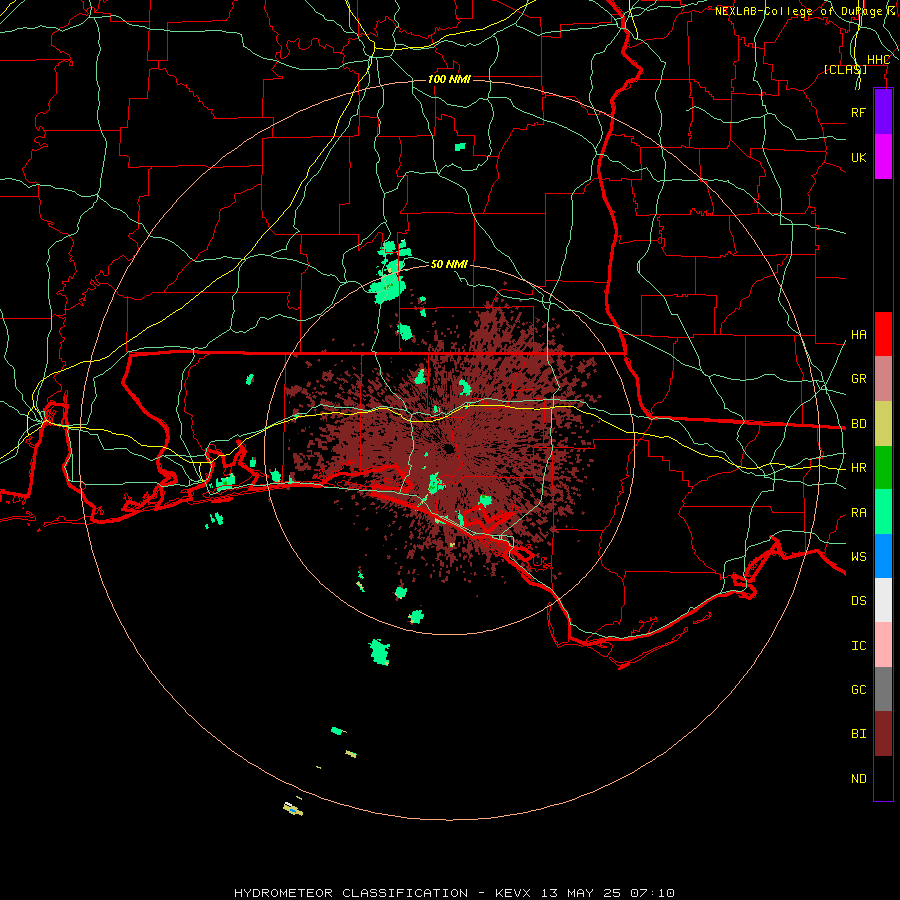Click the HYDROMETEOR CLASSIFICATION title text
The width and height of the screenshot is (900, 900).
tap(351, 893)
